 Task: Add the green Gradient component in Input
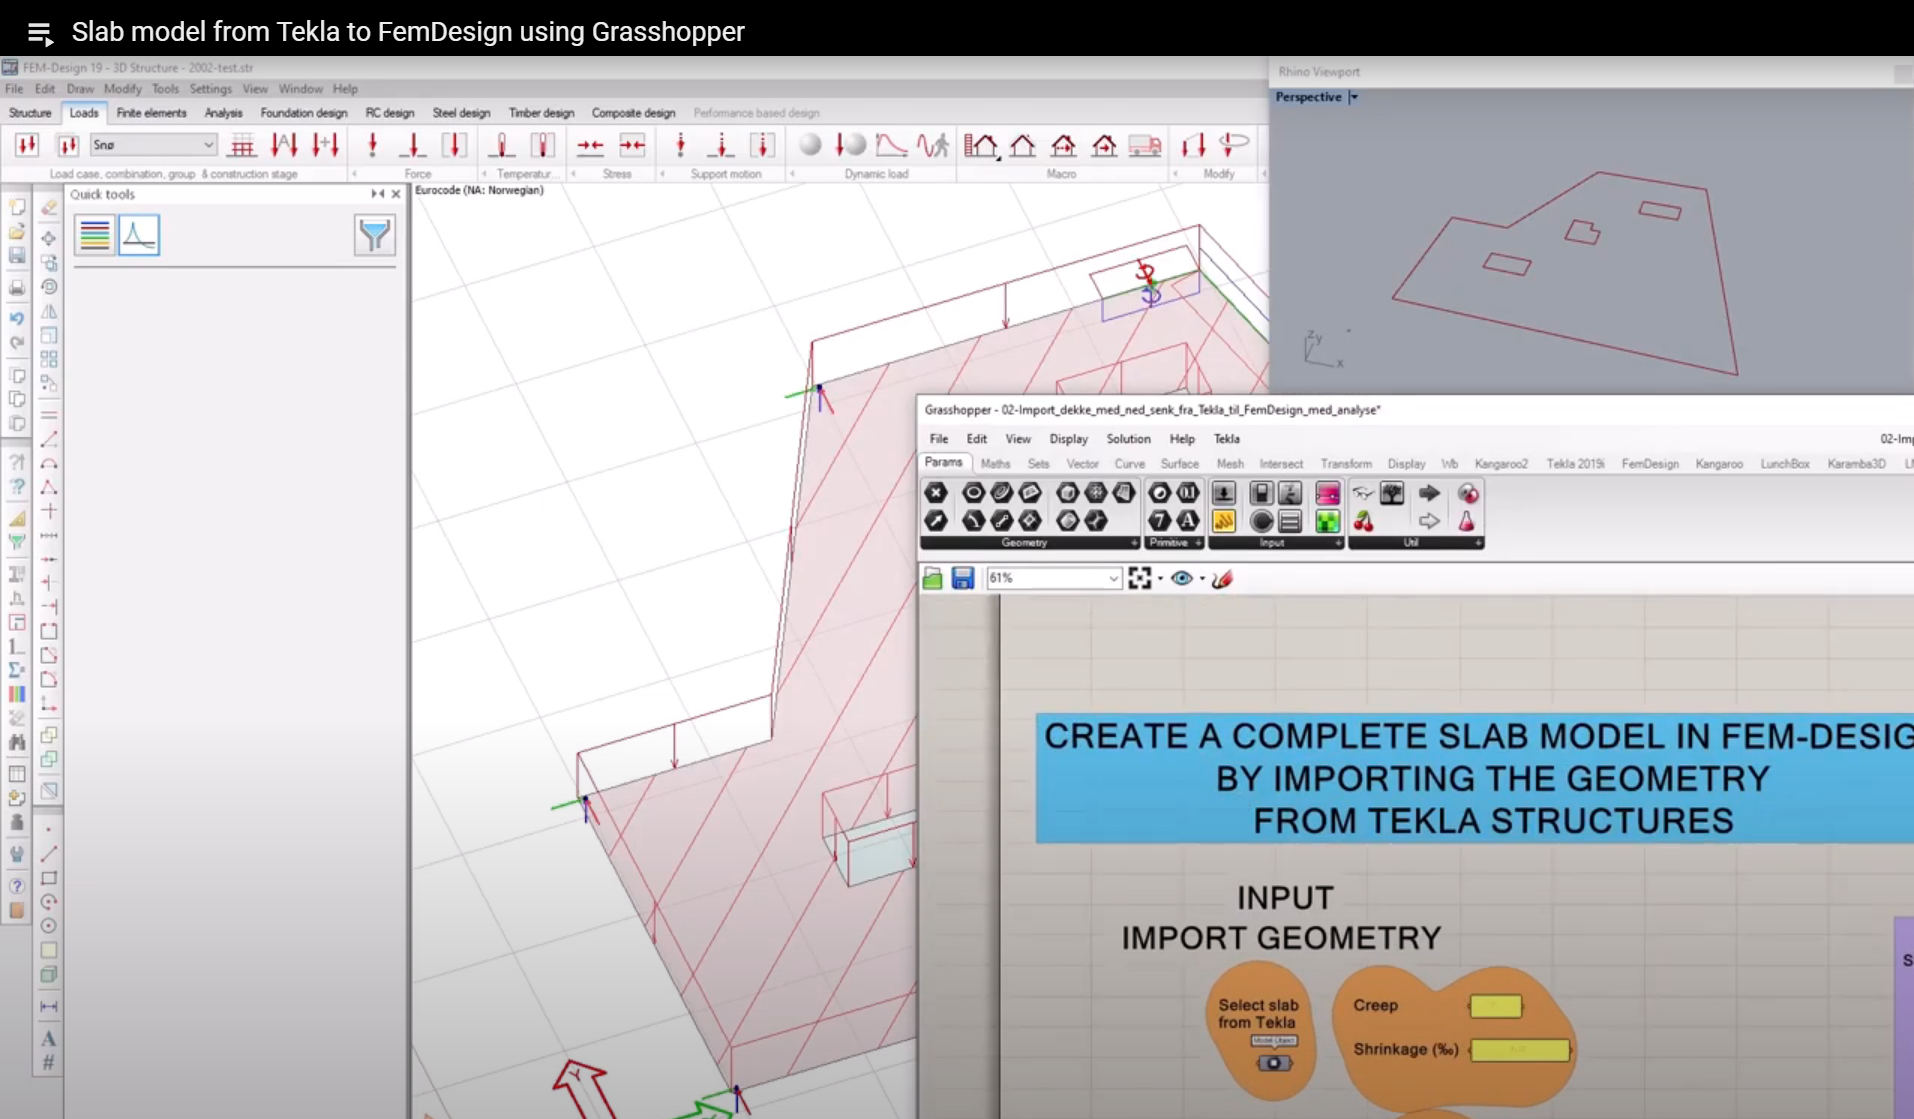[x=1327, y=521]
